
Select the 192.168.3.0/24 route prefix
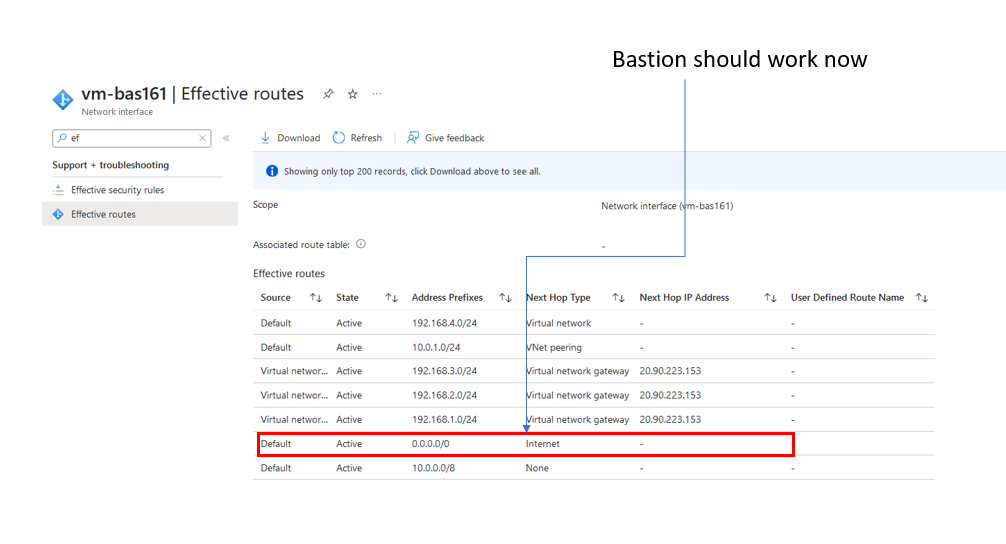coord(444,371)
